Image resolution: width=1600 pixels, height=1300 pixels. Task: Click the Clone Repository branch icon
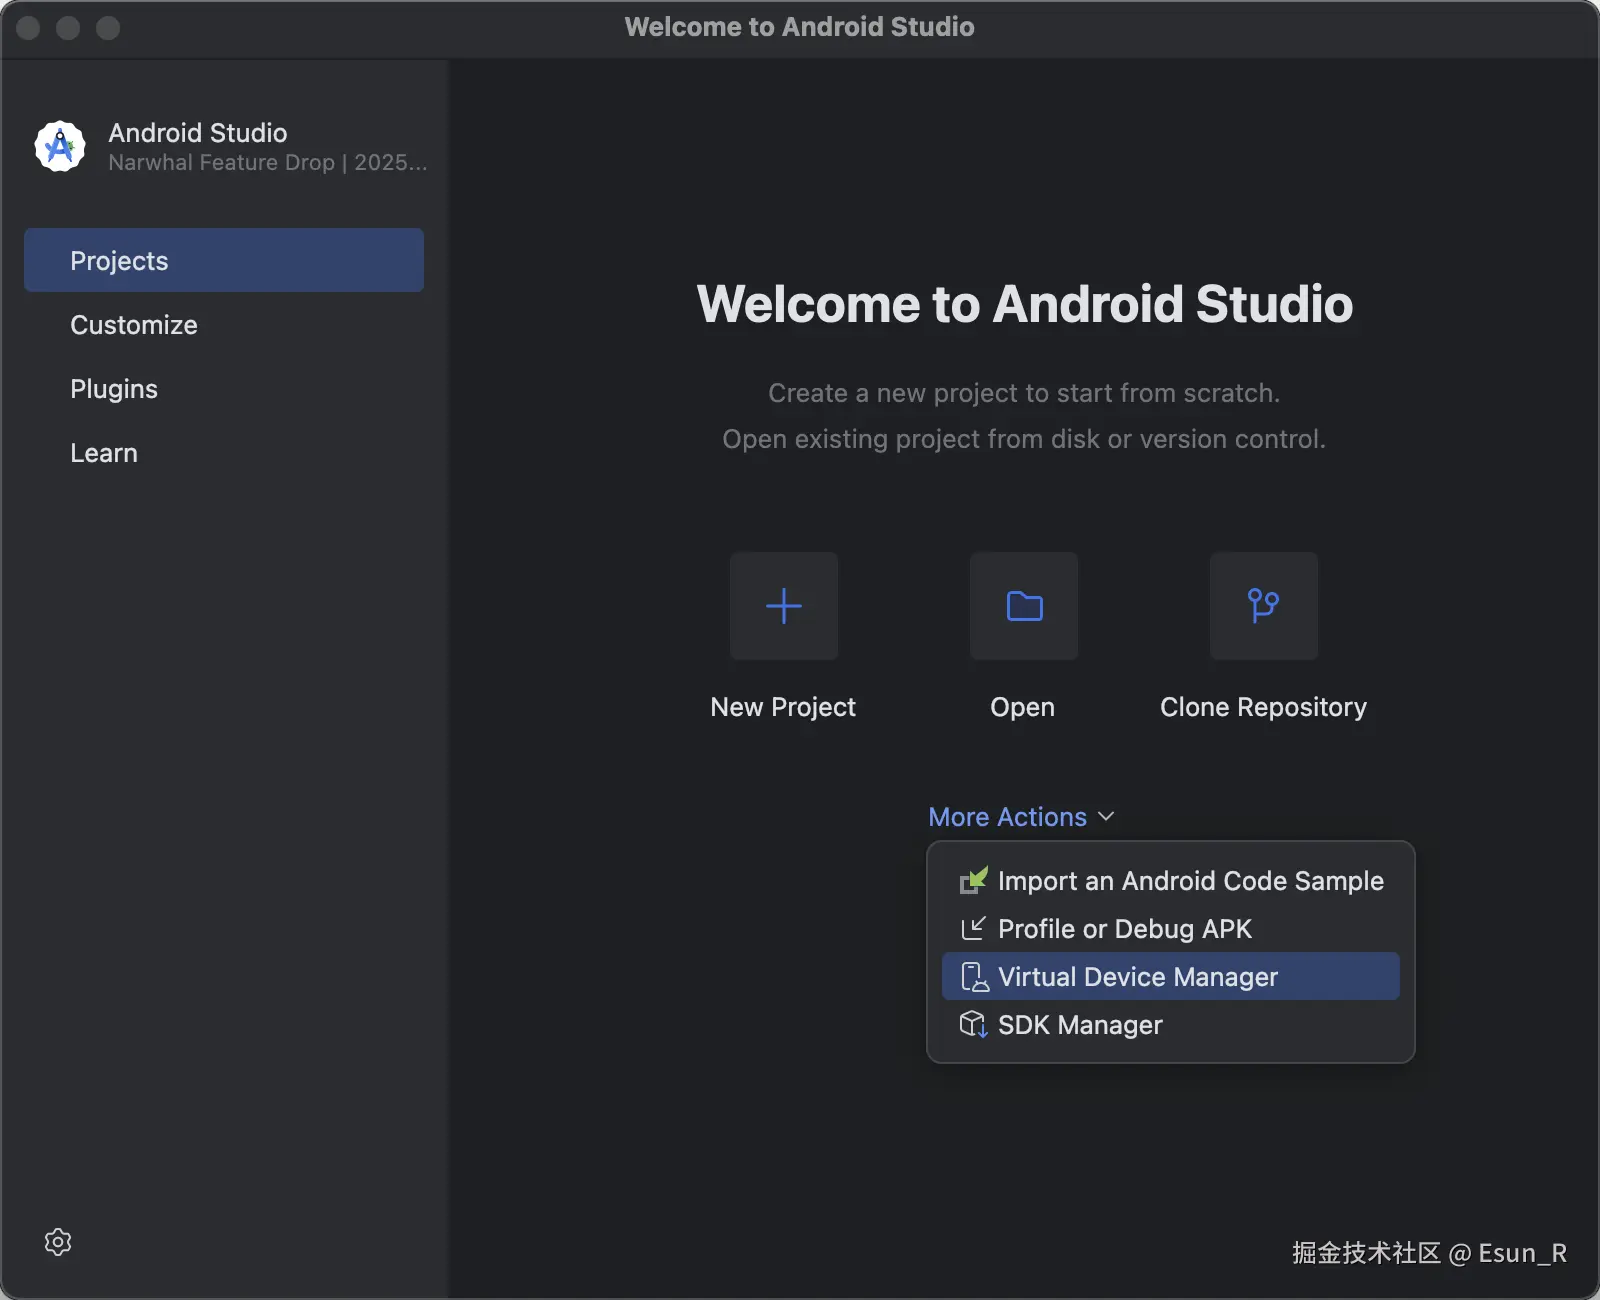coord(1264,606)
